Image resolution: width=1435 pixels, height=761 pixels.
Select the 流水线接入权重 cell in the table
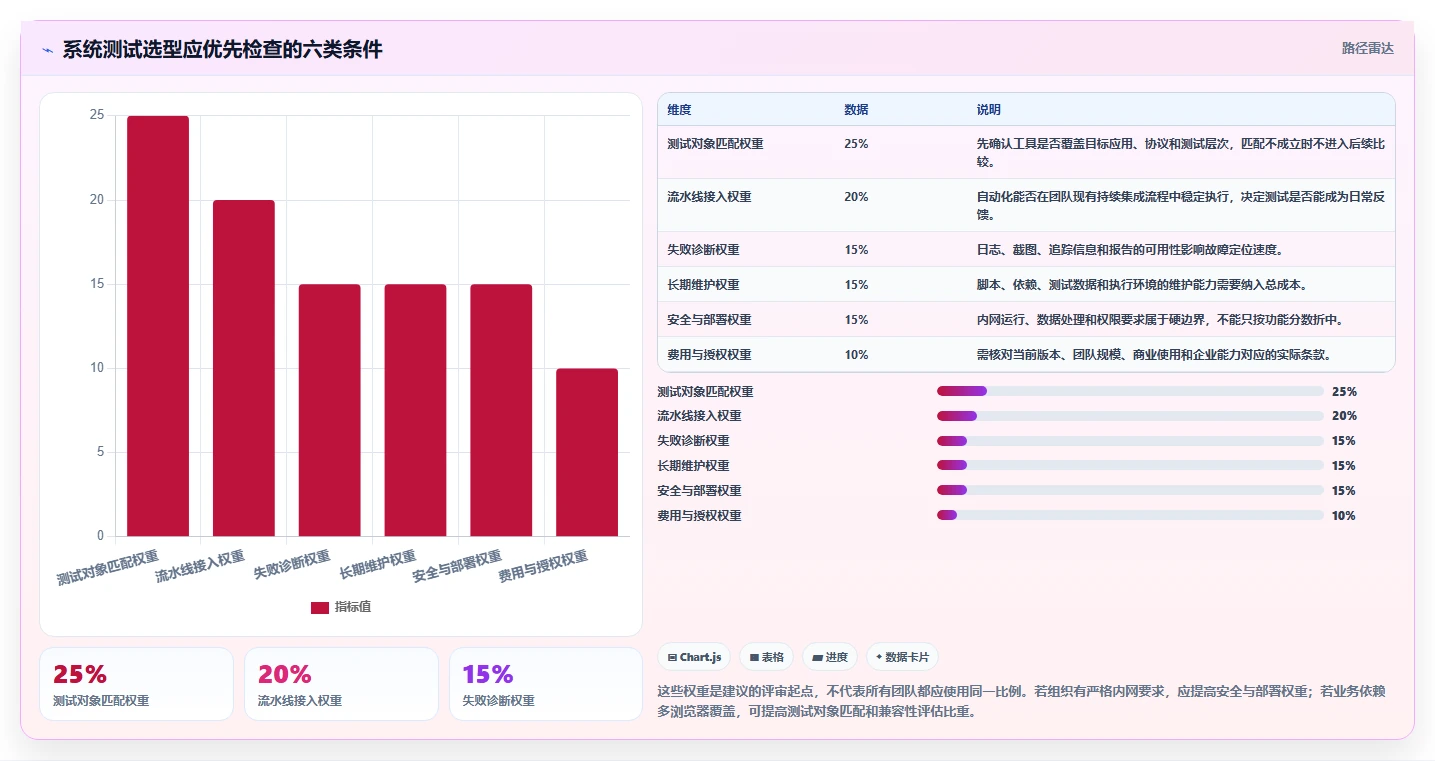[709, 197]
